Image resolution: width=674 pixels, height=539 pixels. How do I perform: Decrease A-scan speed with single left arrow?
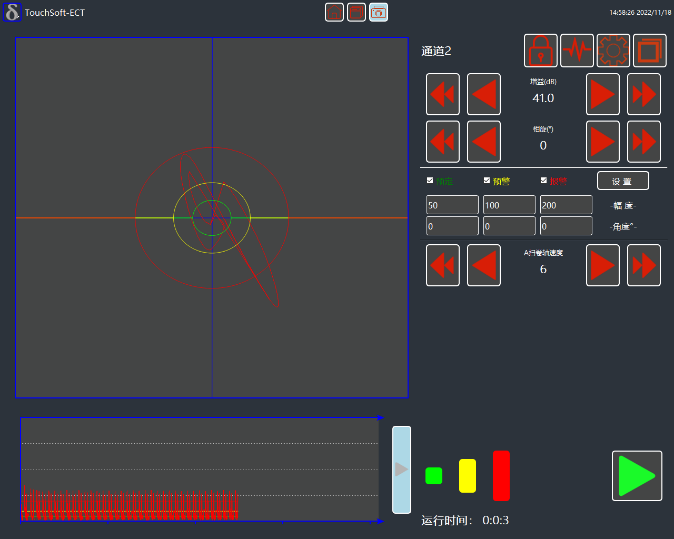click(484, 265)
